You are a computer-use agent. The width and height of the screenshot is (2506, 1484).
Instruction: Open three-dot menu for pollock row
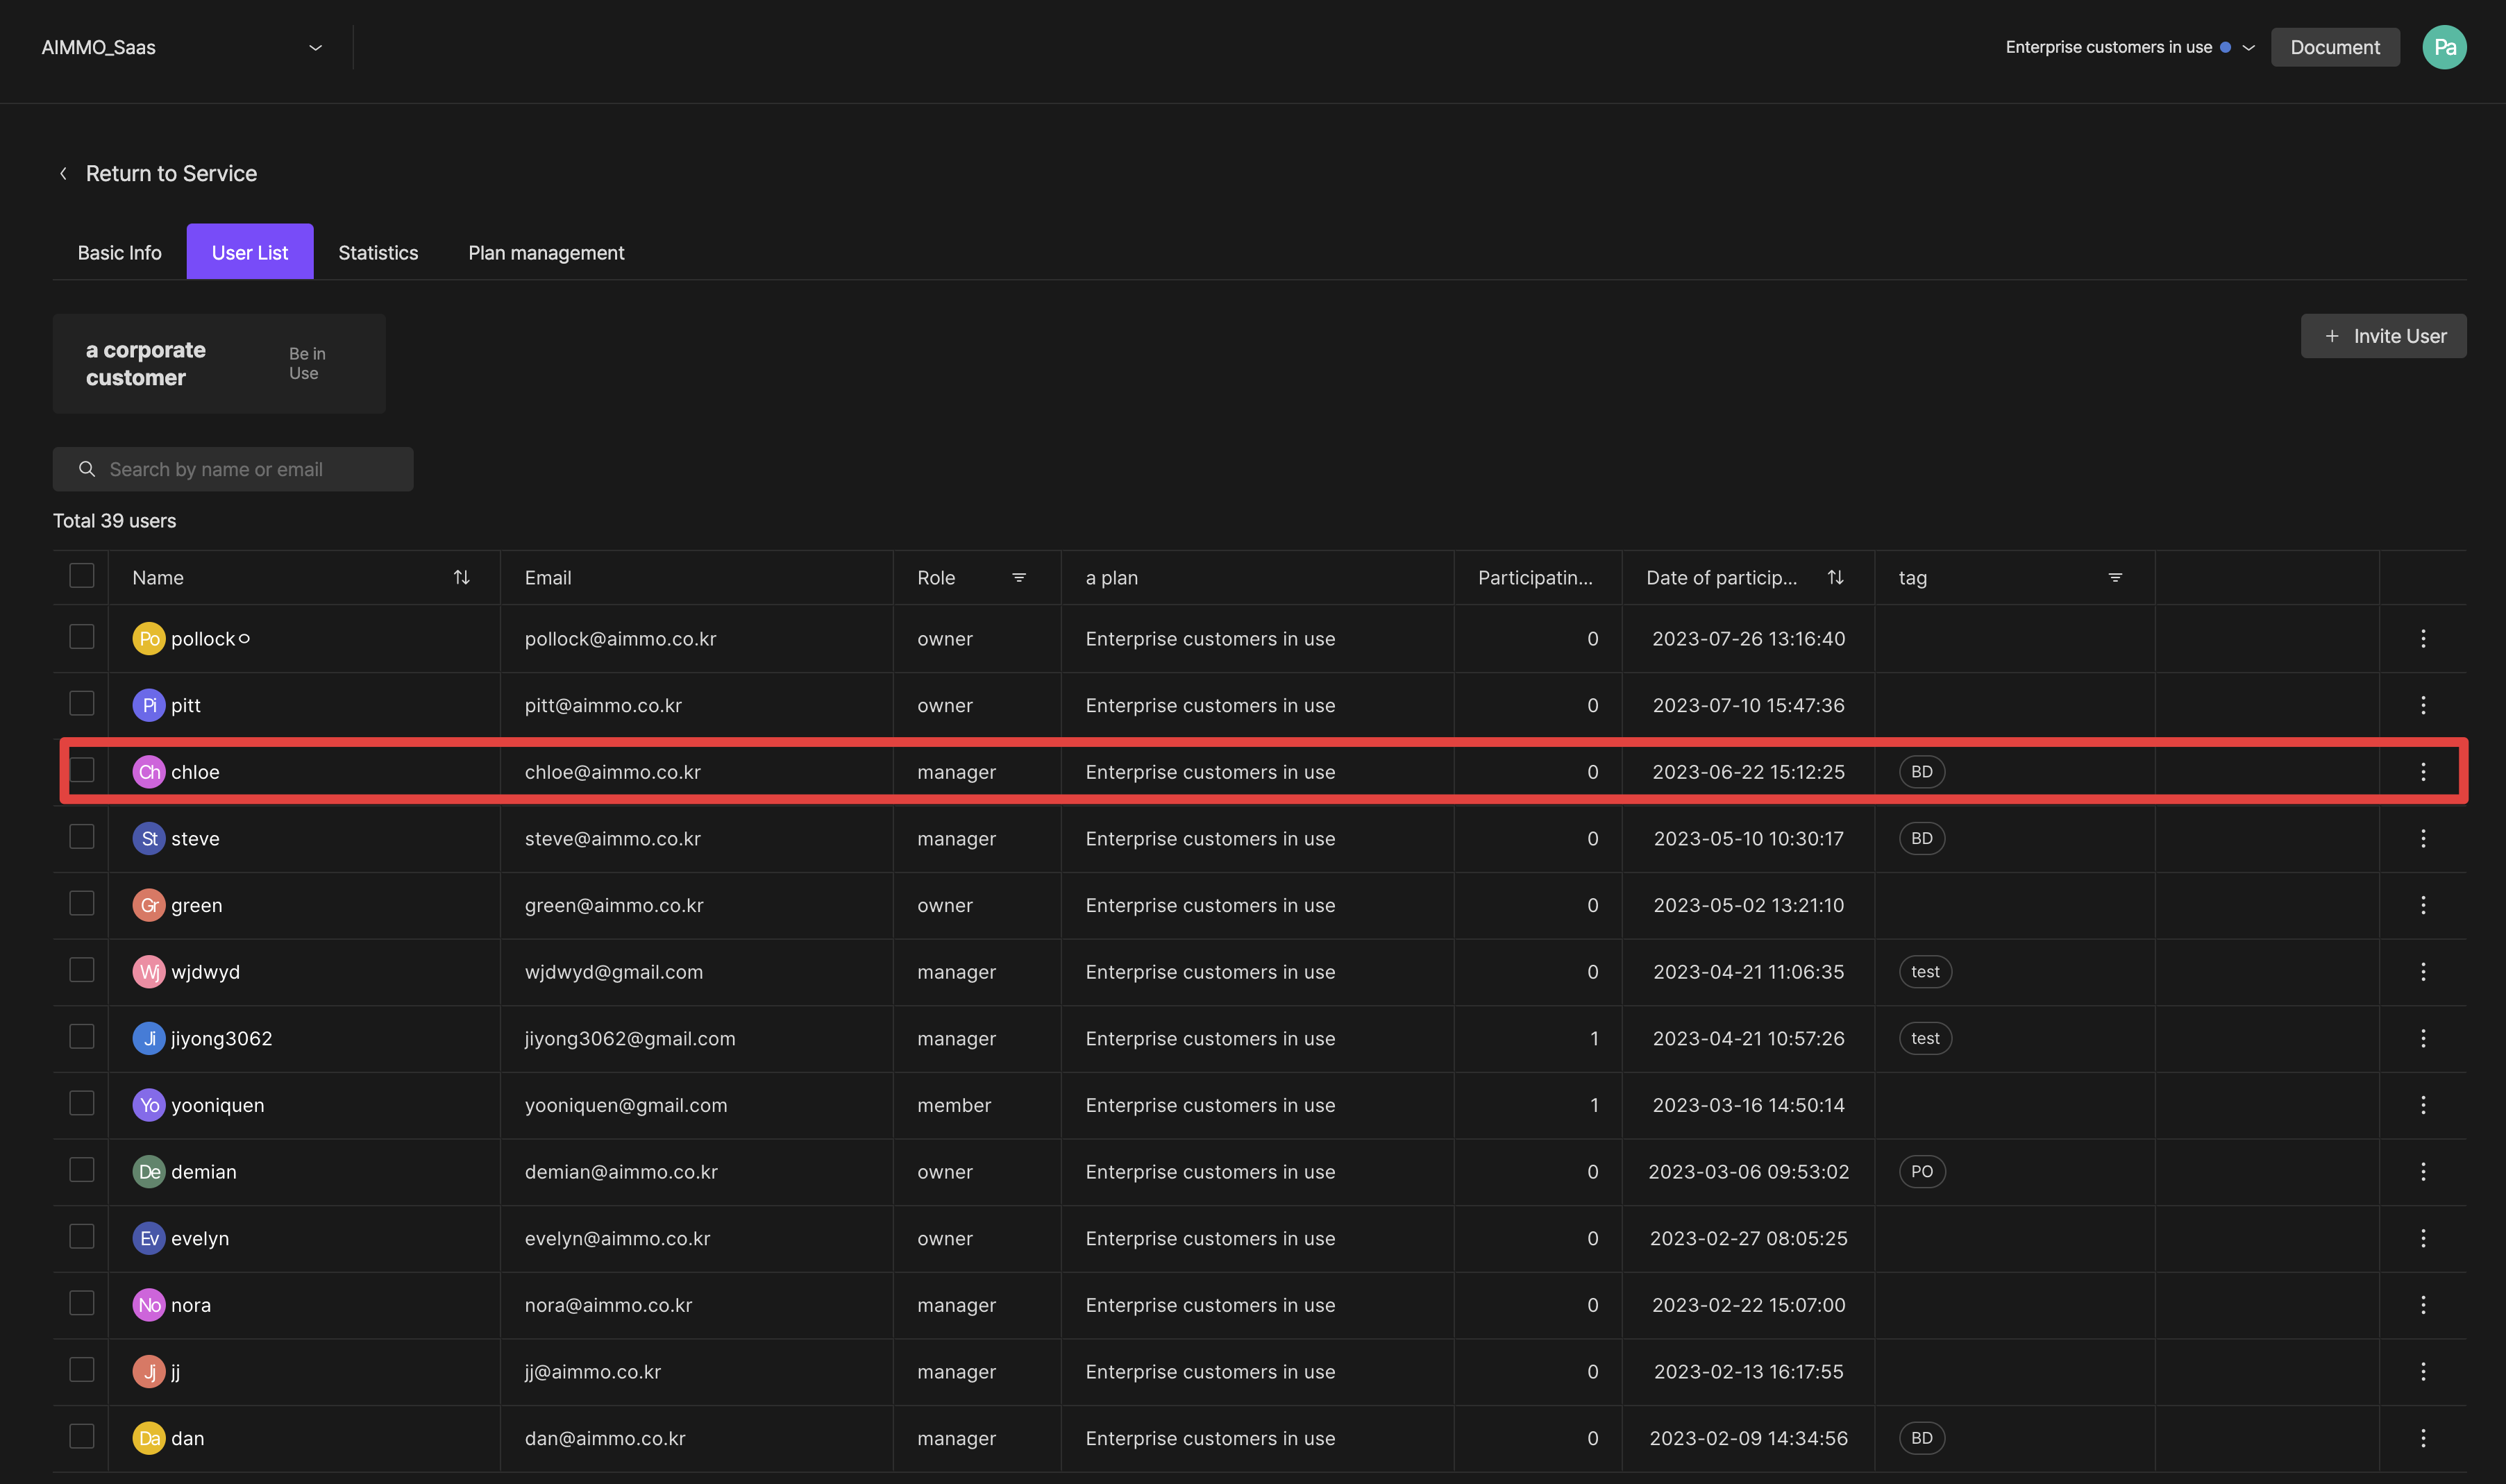(x=2422, y=638)
